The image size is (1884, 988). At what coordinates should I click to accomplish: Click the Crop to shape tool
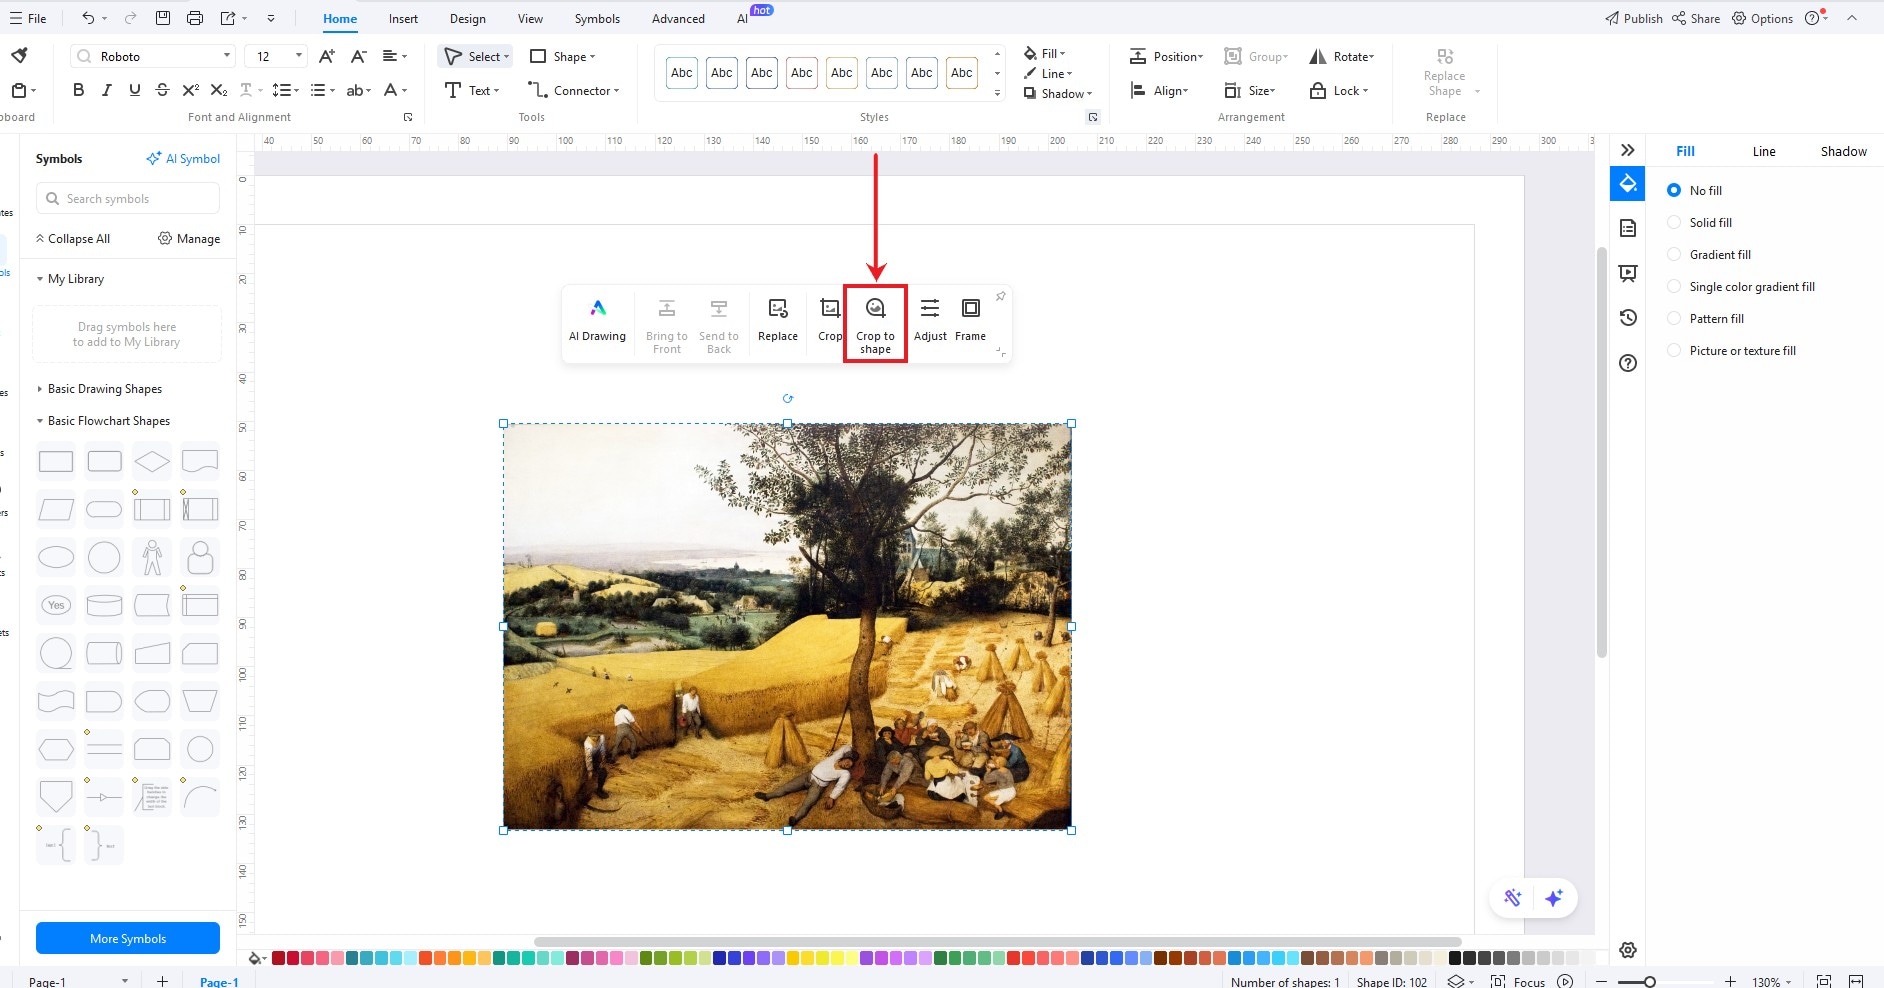click(875, 324)
